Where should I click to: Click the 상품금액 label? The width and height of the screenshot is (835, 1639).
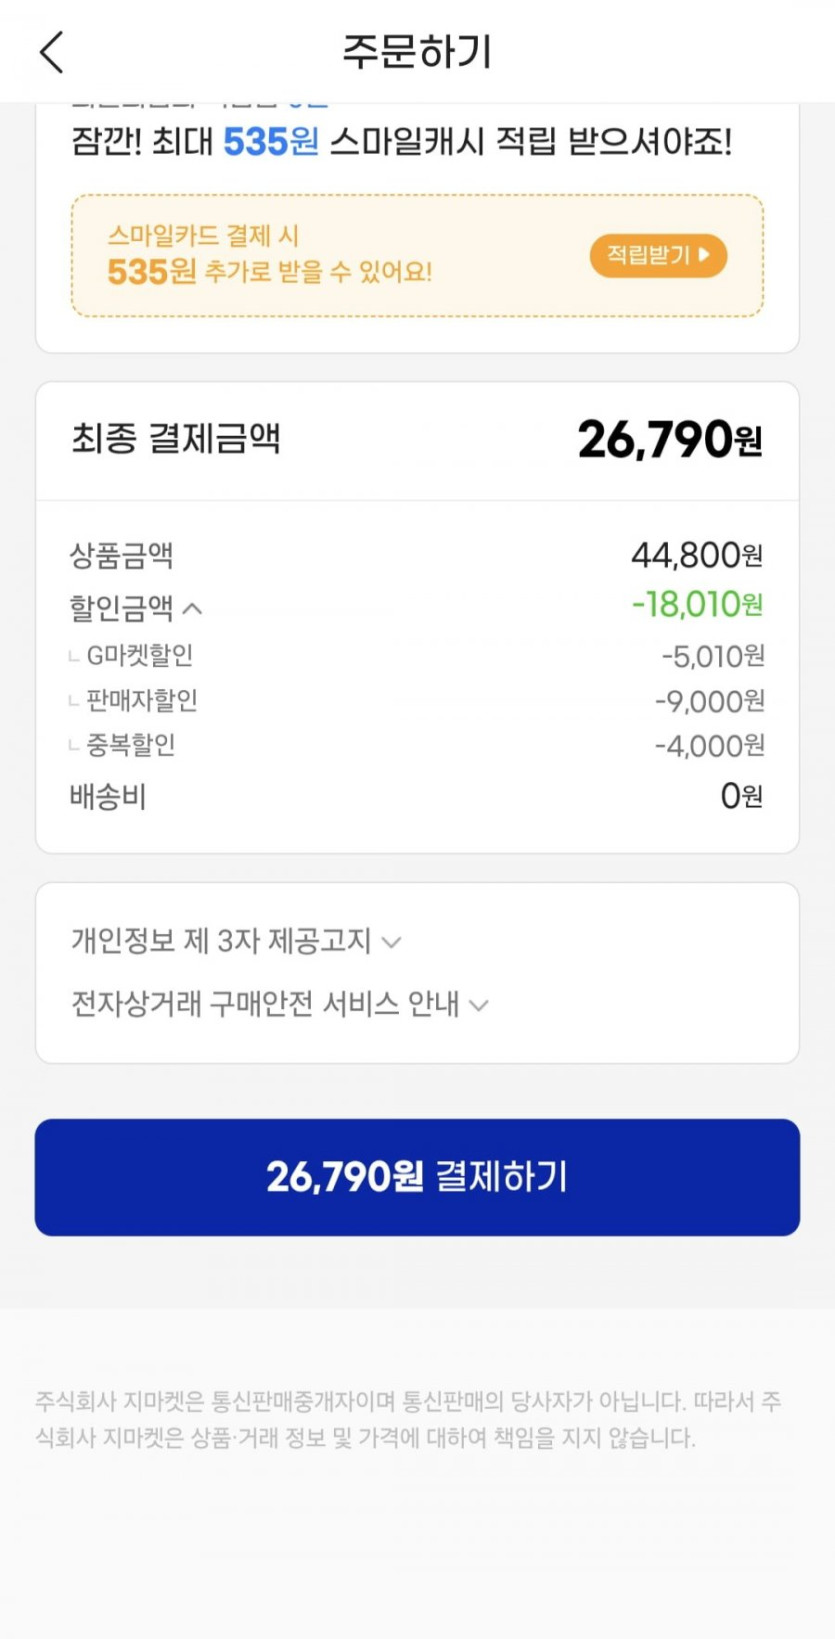[121, 555]
